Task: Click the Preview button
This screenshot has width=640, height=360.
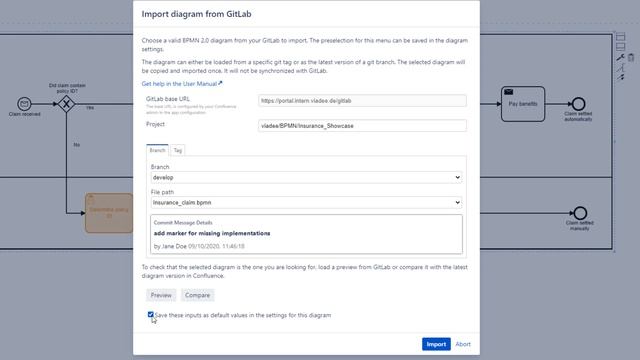Action: click(x=161, y=295)
